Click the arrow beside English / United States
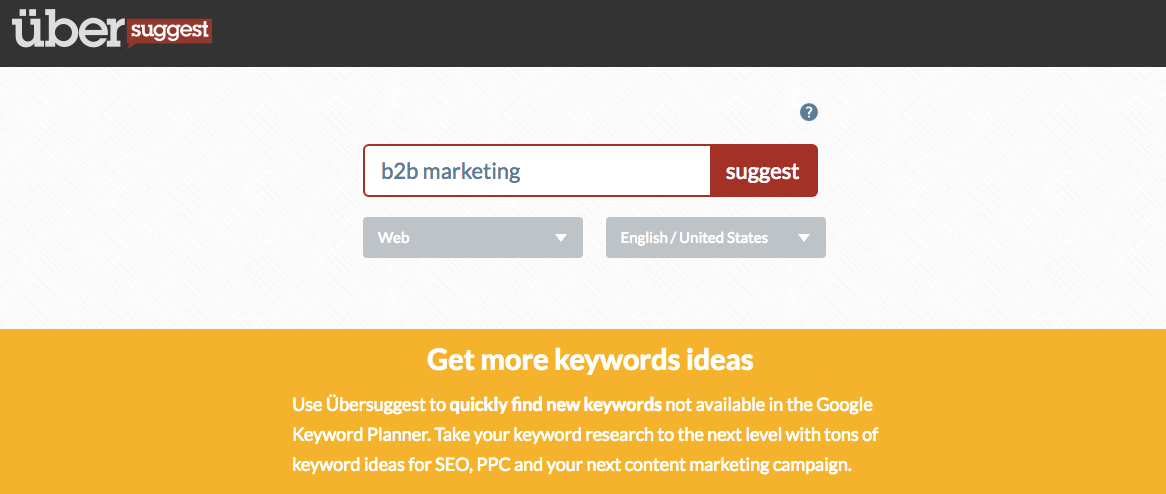This screenshot has width=1166, height=494. (803, 238)
